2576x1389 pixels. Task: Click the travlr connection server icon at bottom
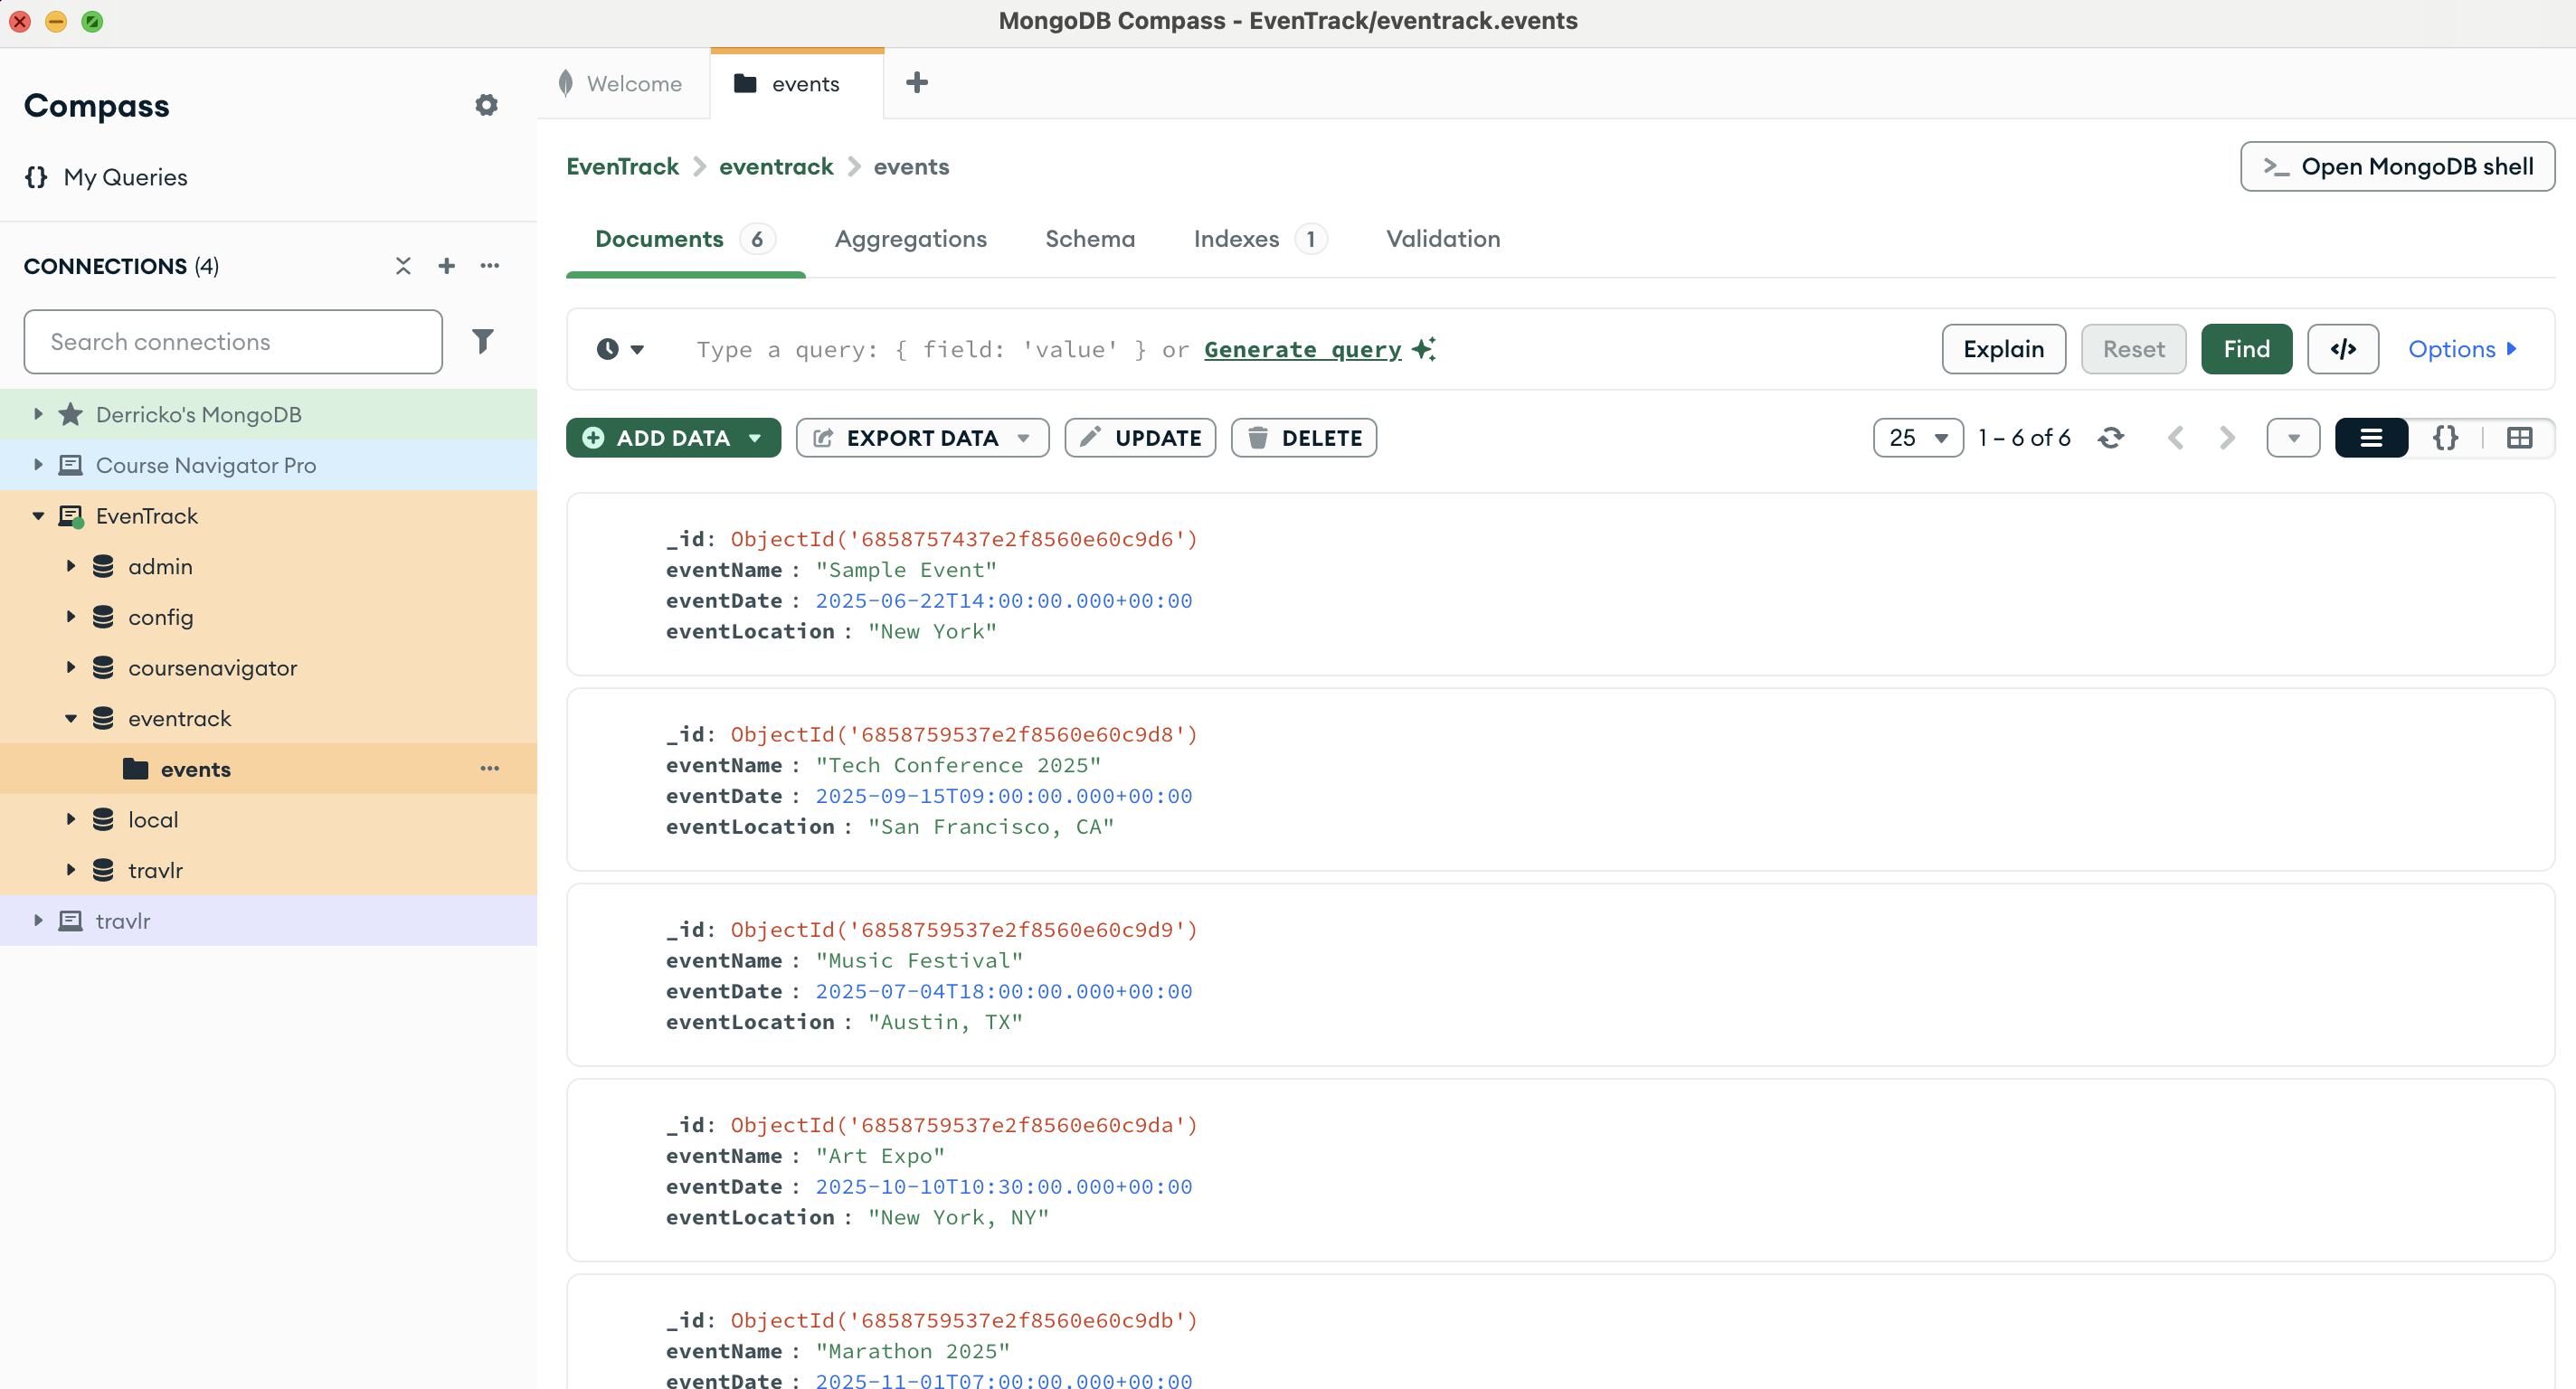pos(70,921)
